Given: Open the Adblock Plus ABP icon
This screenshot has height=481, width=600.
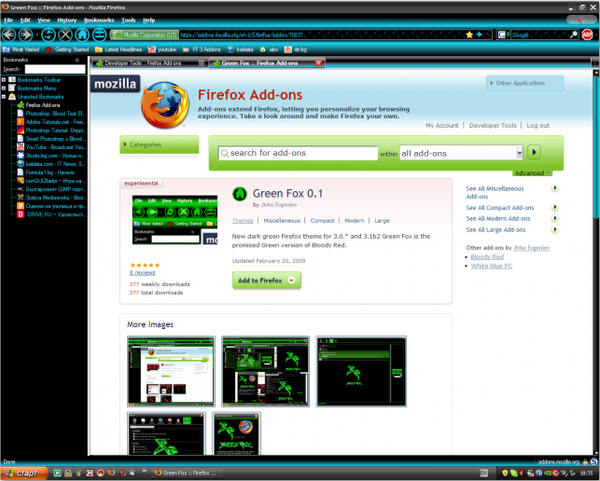Looking at the screenshot, I should click(x=587, y=35).
